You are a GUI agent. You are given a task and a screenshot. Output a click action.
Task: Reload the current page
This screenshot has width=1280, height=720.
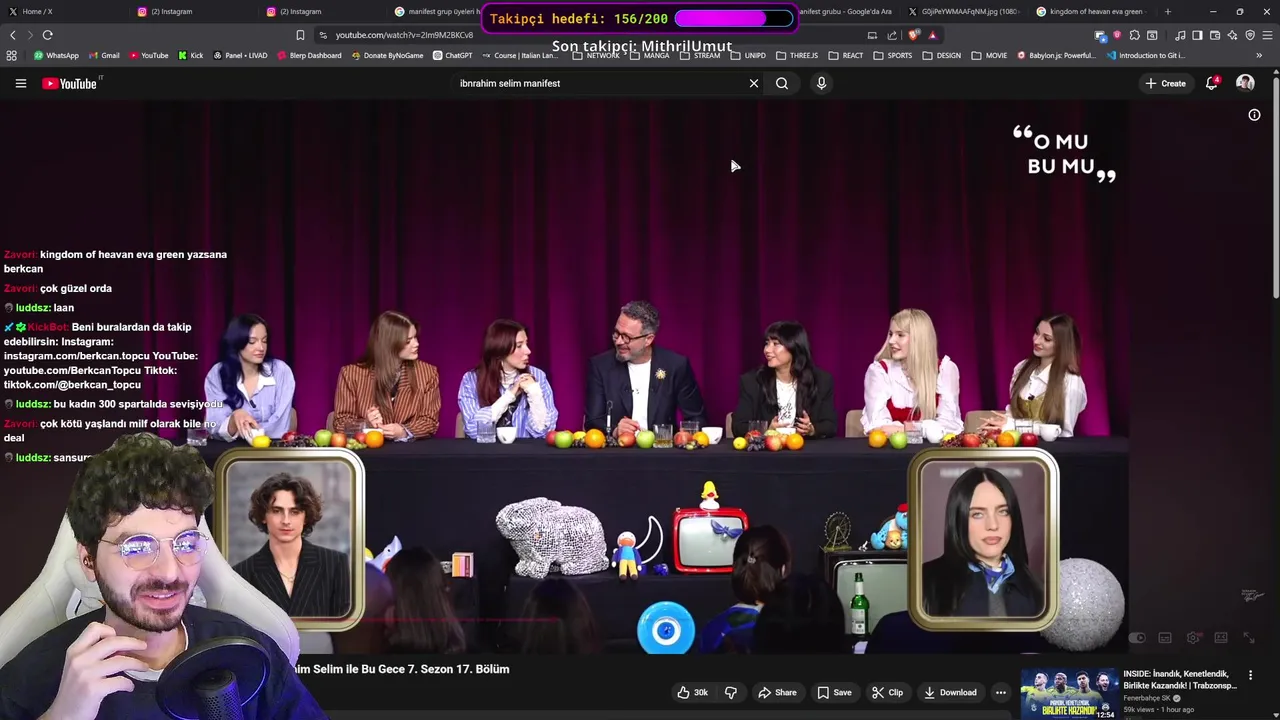[47, 35]
